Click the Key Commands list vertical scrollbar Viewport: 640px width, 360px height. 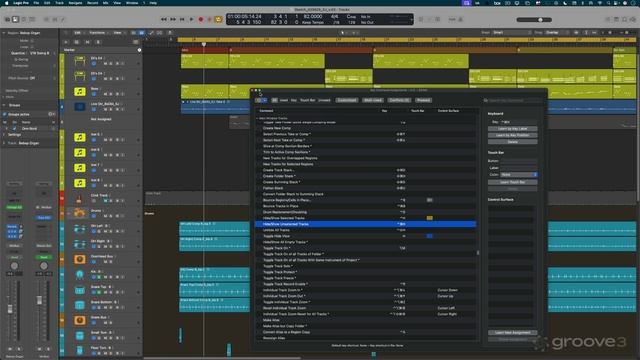(478, 253)
